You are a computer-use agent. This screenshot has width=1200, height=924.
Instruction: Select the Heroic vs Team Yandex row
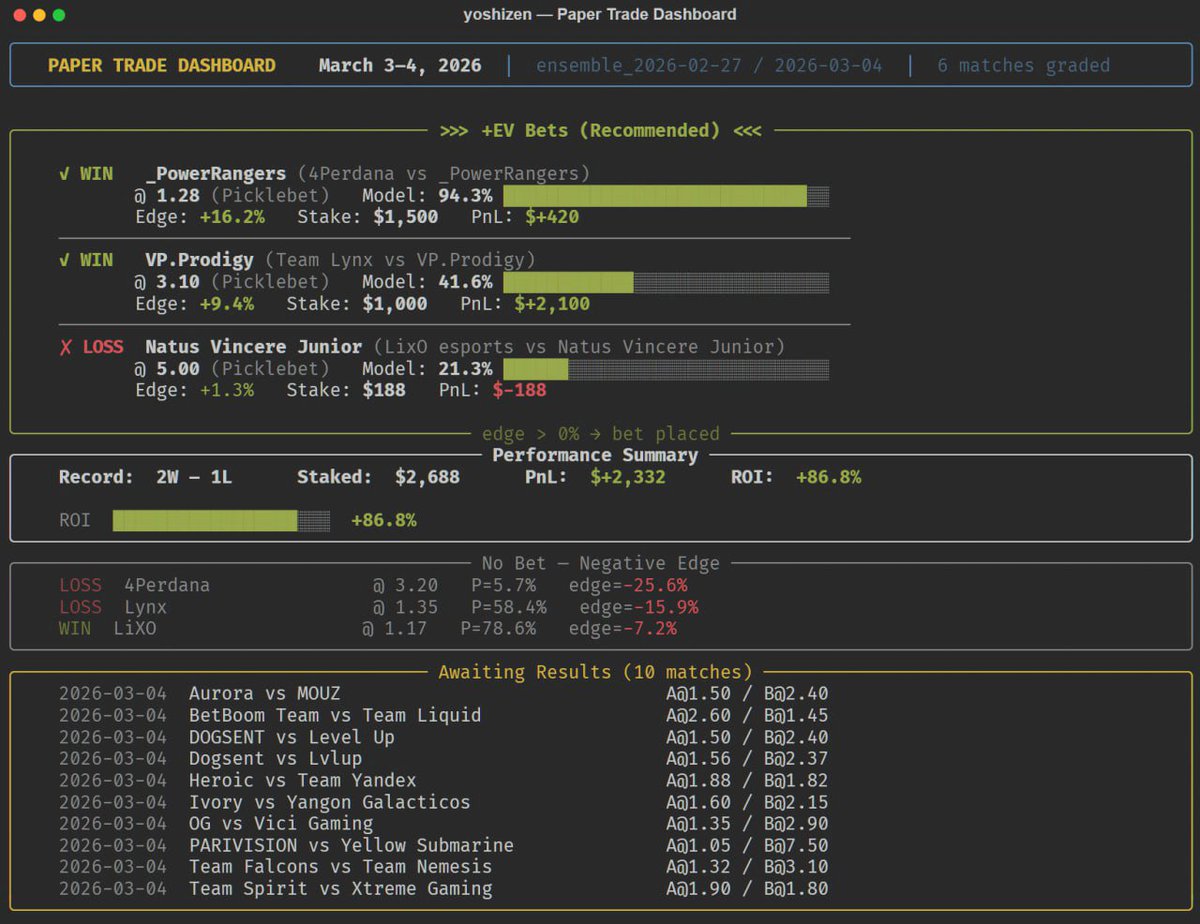click(443, 780)
